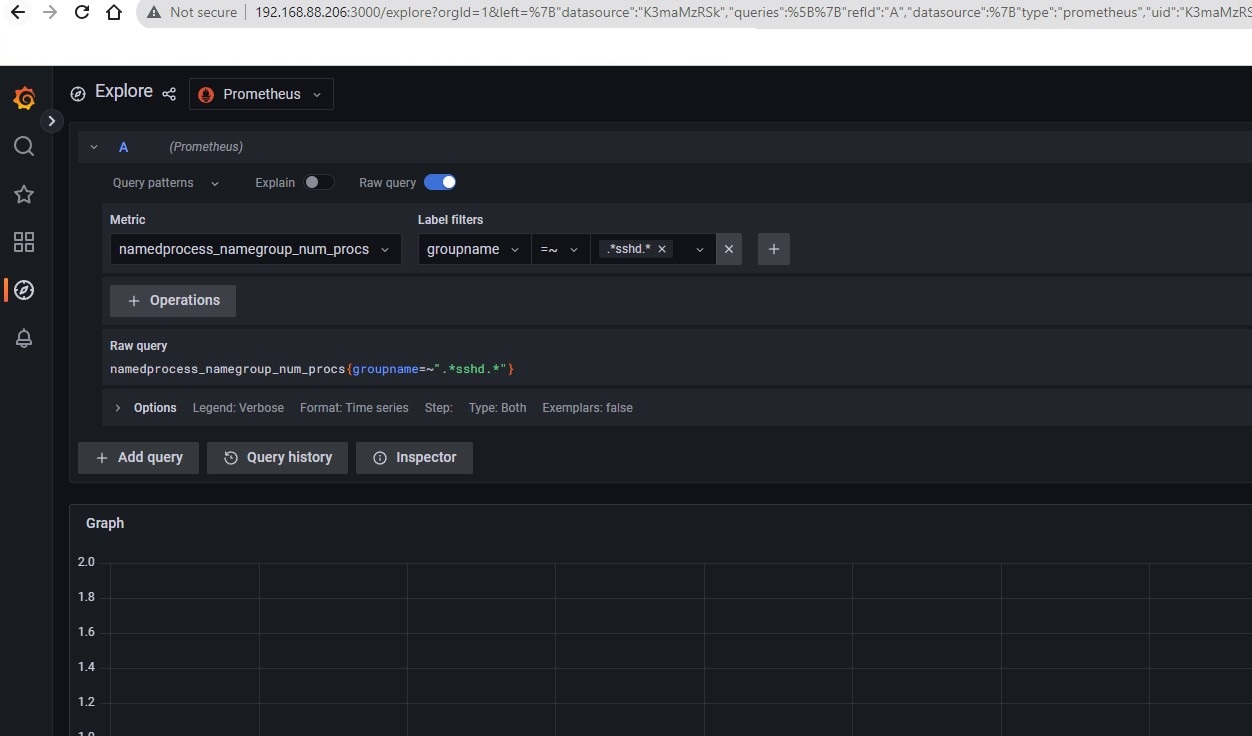Click the Add query button
Screen dimensions: 1252x736
point(138,457)
